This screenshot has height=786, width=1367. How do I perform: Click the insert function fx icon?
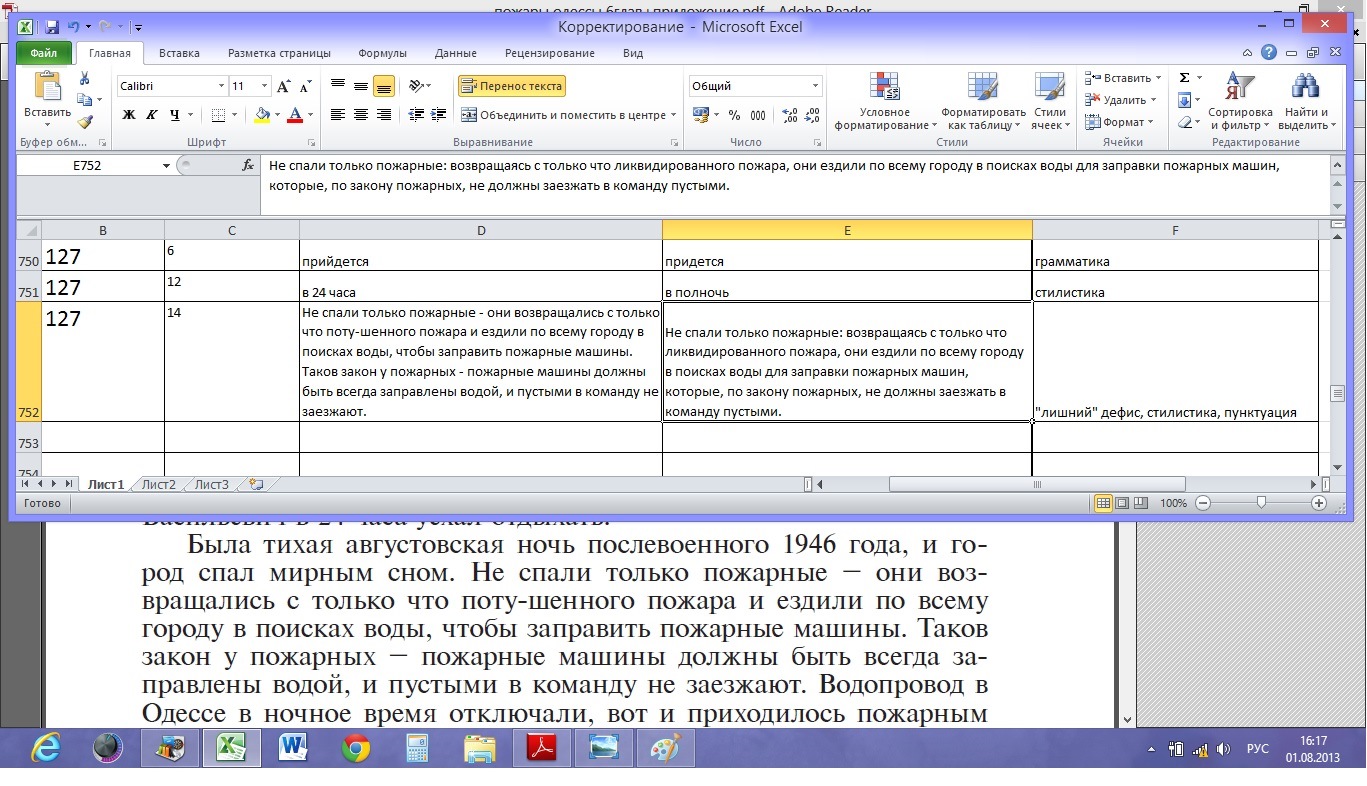(248, 166)
